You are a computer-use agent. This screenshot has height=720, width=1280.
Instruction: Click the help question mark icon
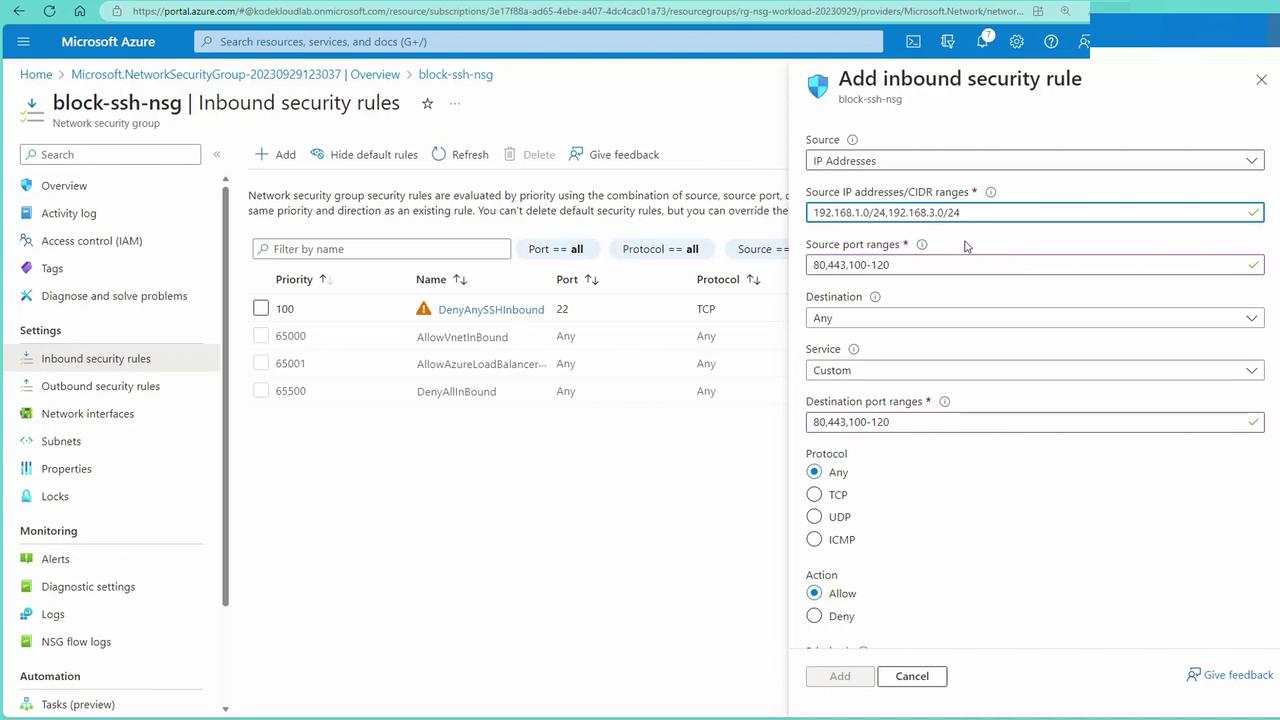coord(1051,42)
